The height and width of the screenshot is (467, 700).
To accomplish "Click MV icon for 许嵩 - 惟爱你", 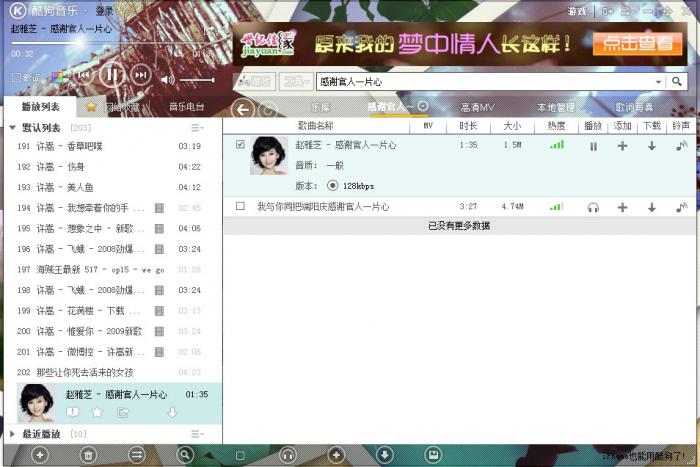I will pos(159,331).
